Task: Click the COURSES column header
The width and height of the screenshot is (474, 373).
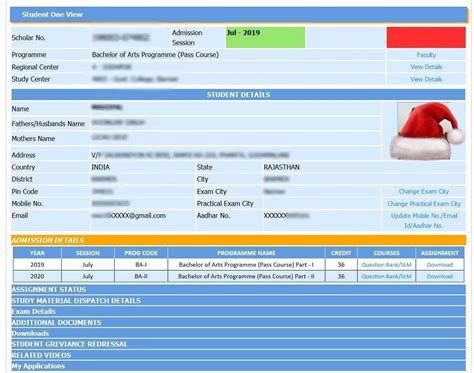Action: pos(386,253)
